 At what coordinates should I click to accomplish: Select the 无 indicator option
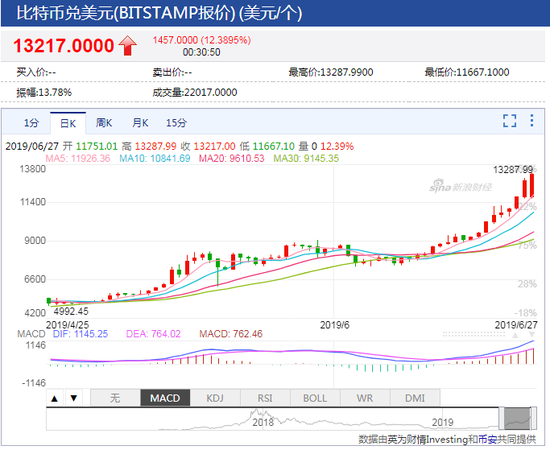pos(115,398)
